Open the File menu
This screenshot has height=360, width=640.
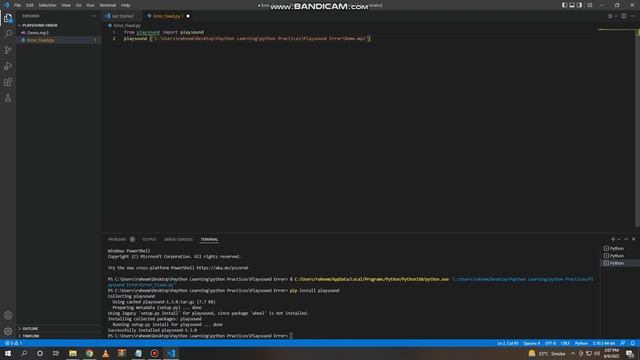click(x=17, y=5)
